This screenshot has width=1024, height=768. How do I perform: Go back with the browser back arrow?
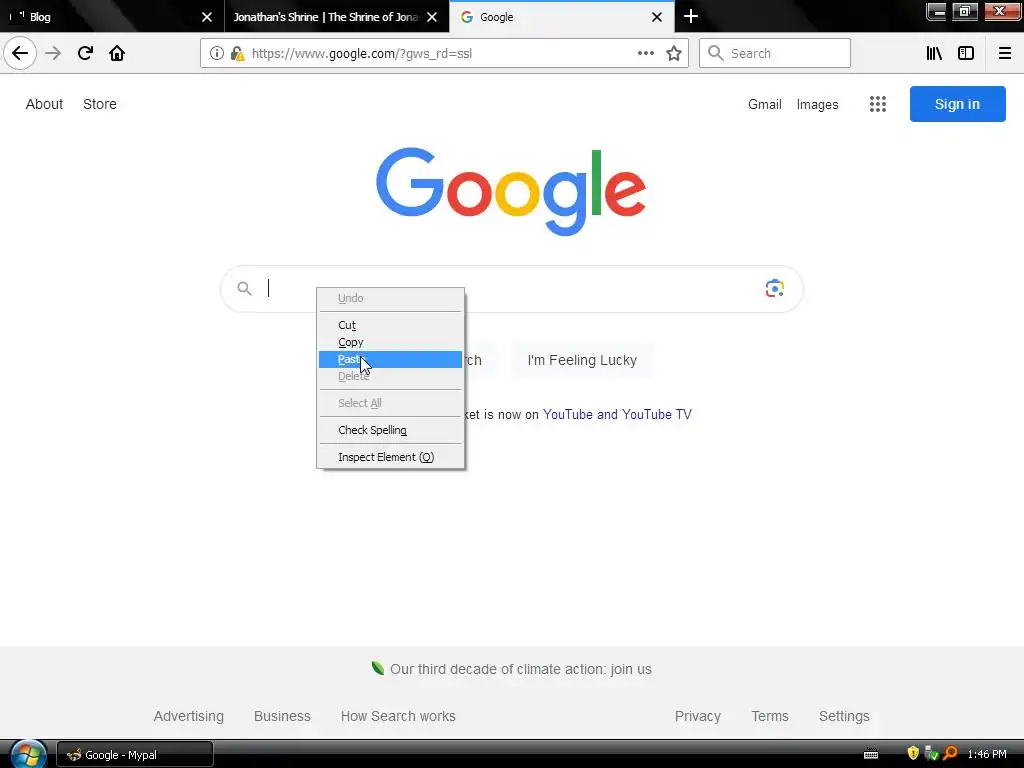tap(20, 53)
